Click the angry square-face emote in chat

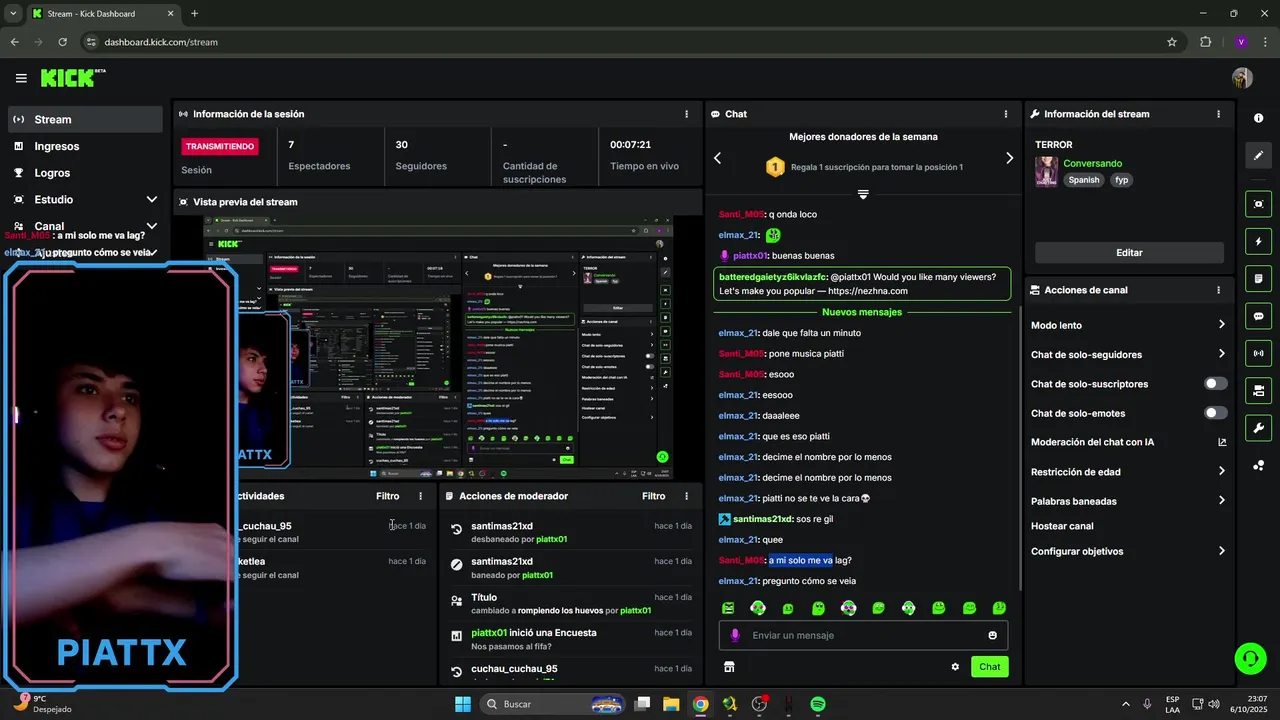coord(728,608)
